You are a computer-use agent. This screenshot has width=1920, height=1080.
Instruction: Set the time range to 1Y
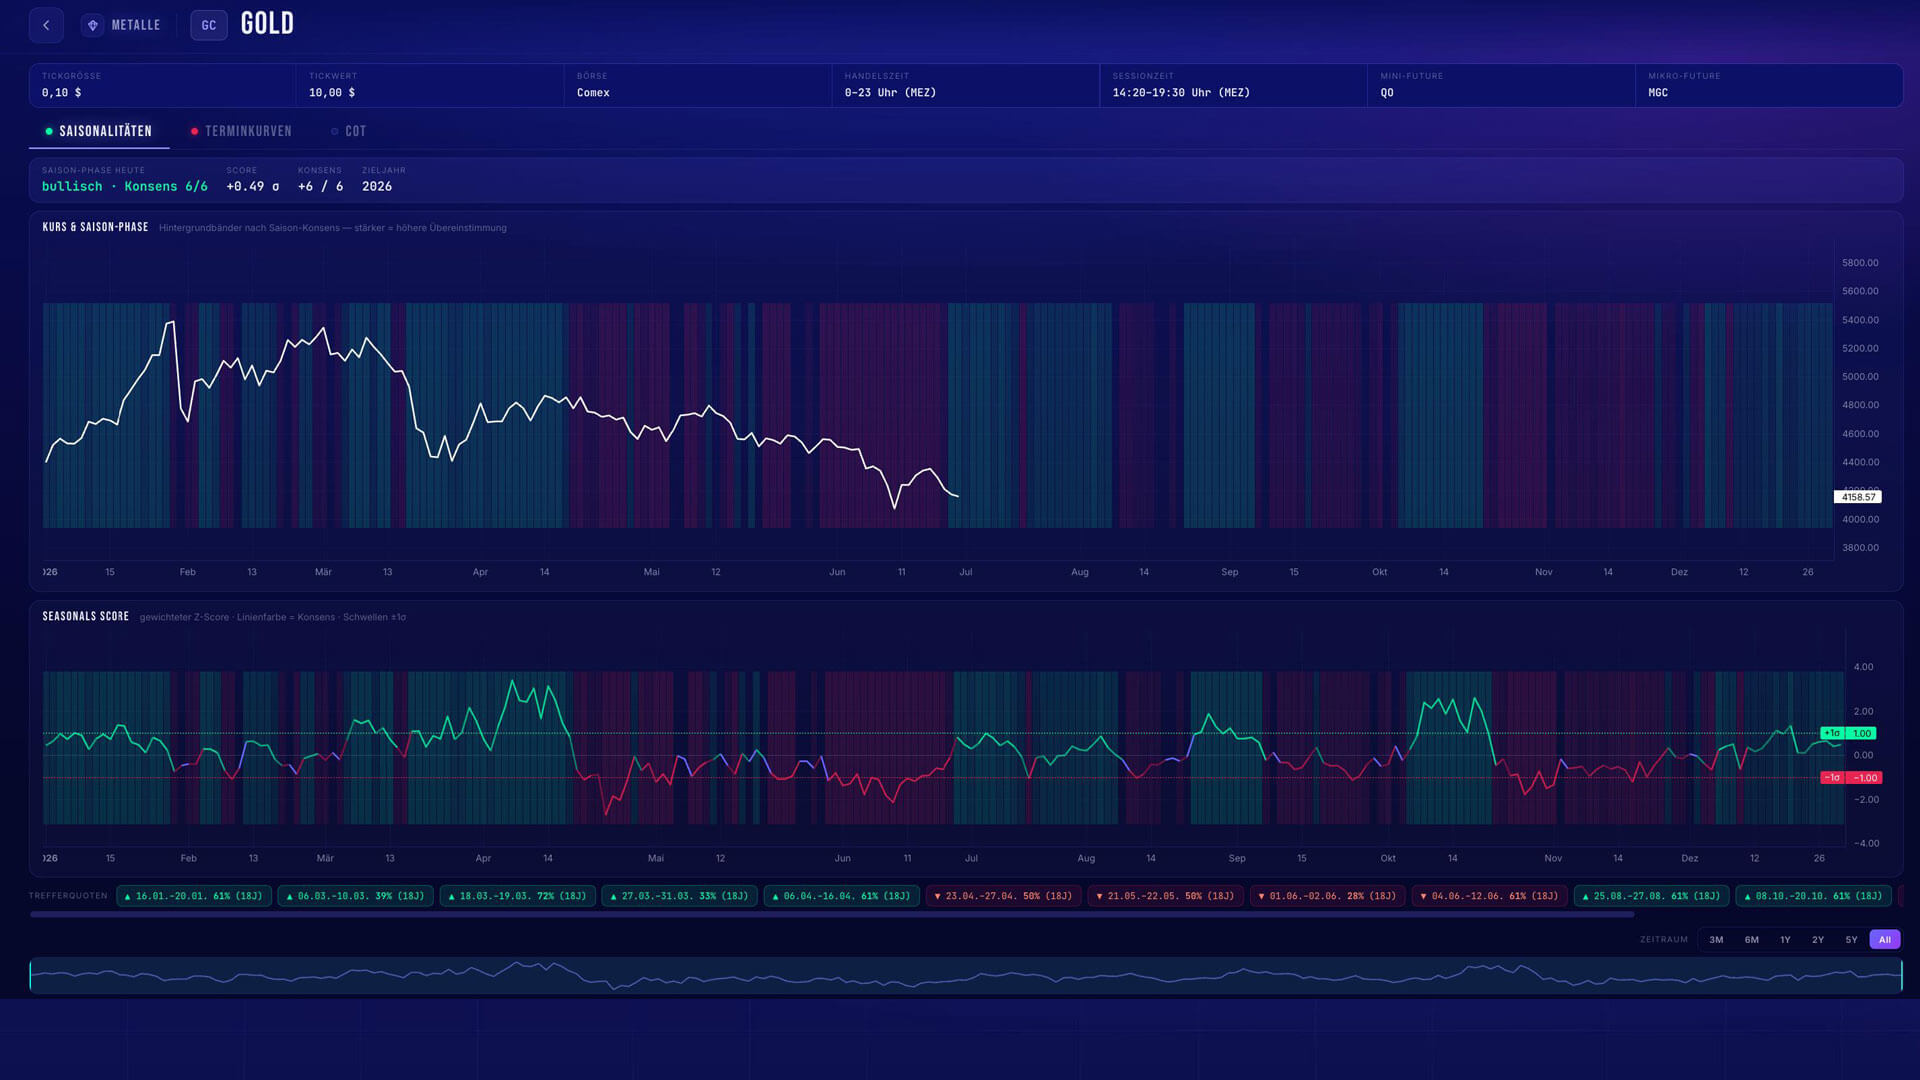(1785, 939)
